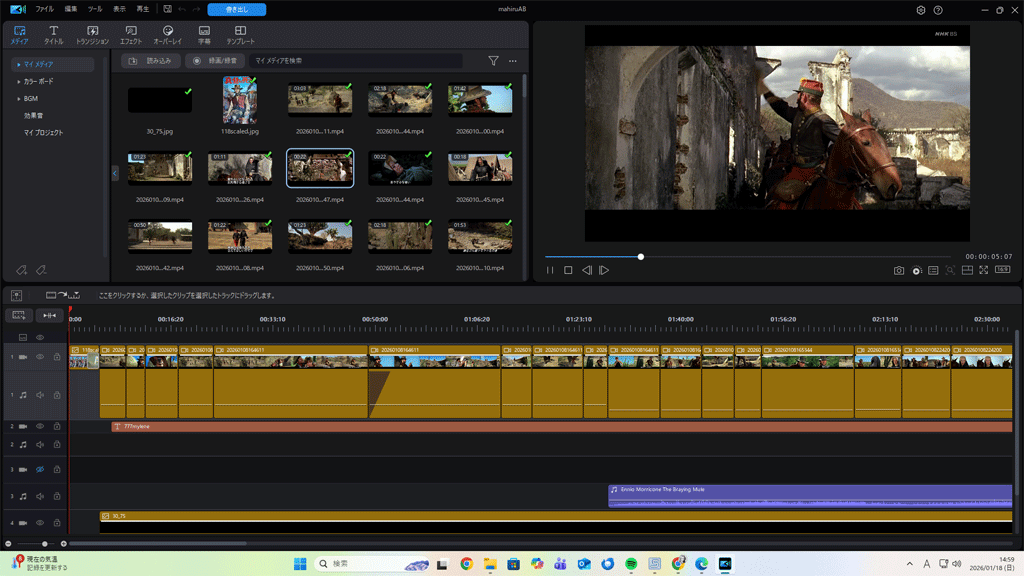Image resolution: width=1024 pixels, height=576 pixels.
Task: Open the 16:9 aspect ratio dropdown
Action: [x=1002, y=270]
